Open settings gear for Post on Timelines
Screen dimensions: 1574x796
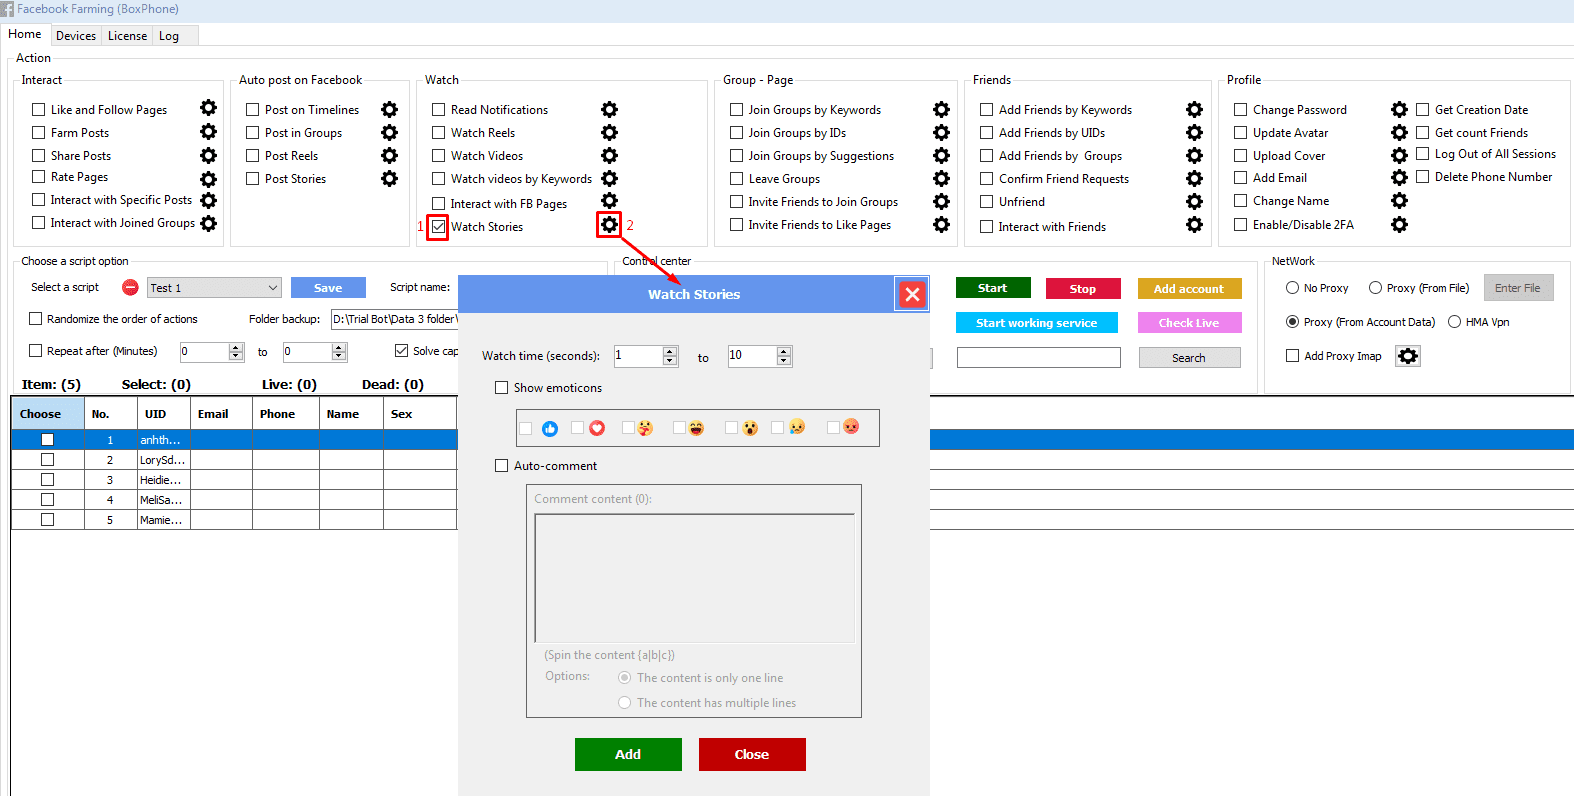tap(390, 109)
